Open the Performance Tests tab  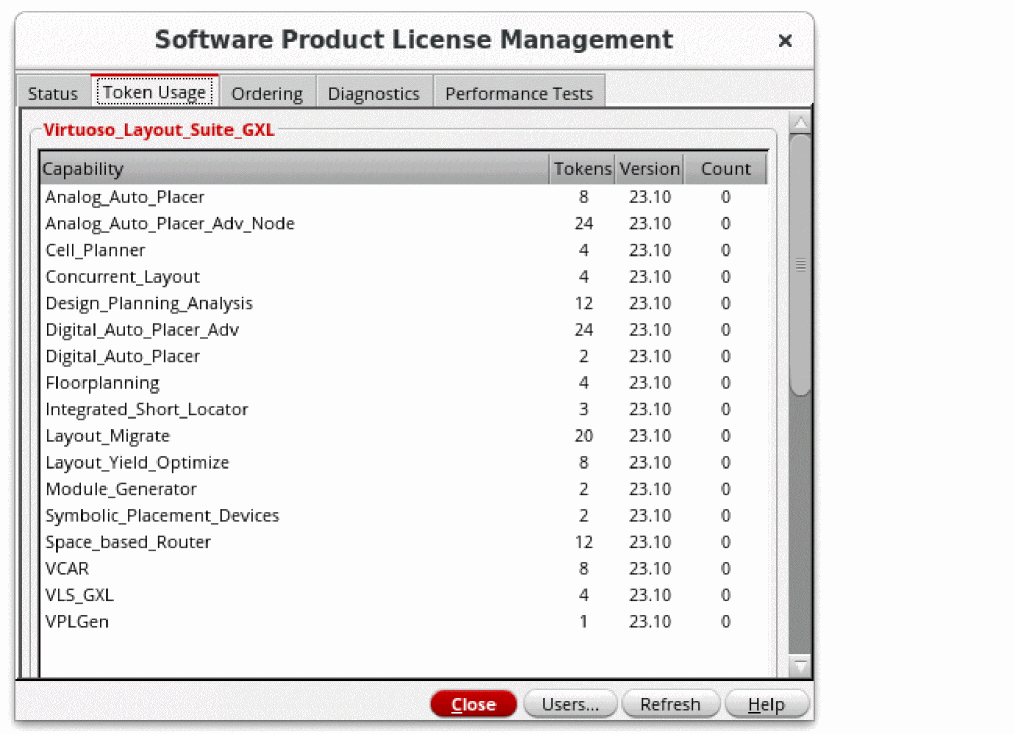518,93
